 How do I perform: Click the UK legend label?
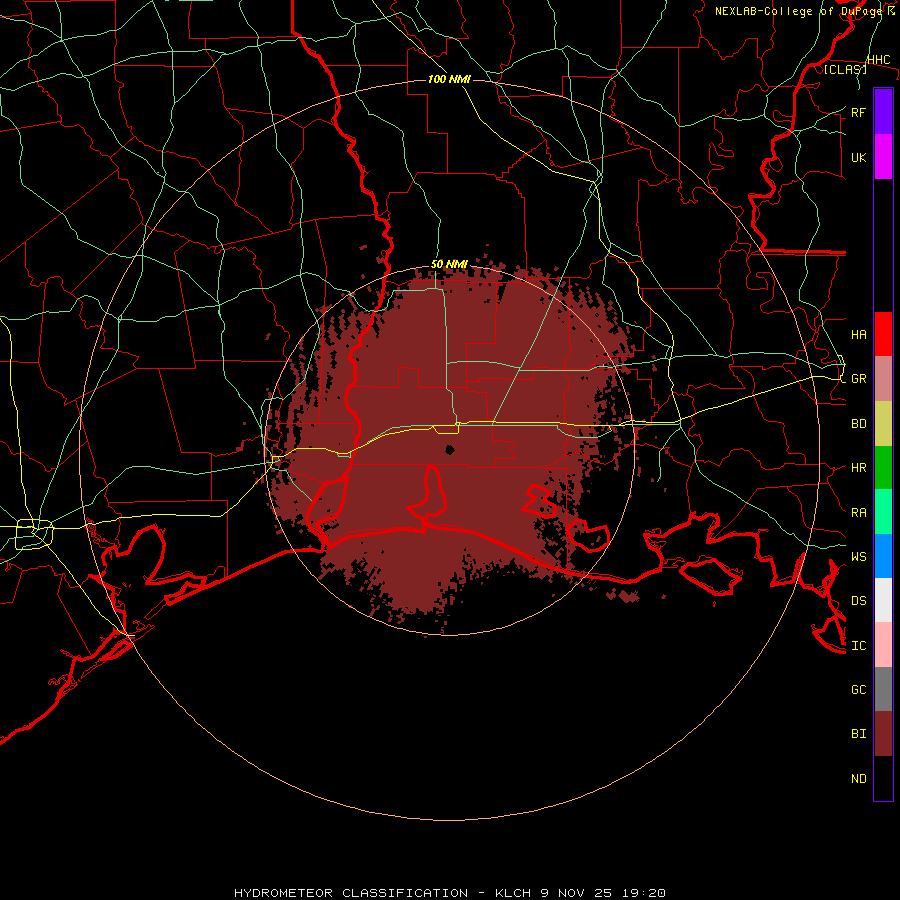(x=859, y=157)
